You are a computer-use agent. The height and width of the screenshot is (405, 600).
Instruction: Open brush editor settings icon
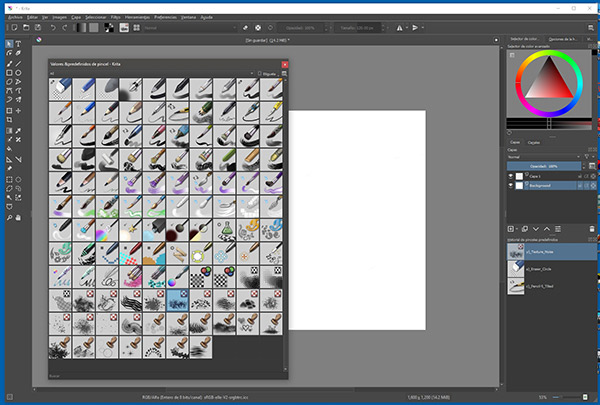(x=124, y=28)
